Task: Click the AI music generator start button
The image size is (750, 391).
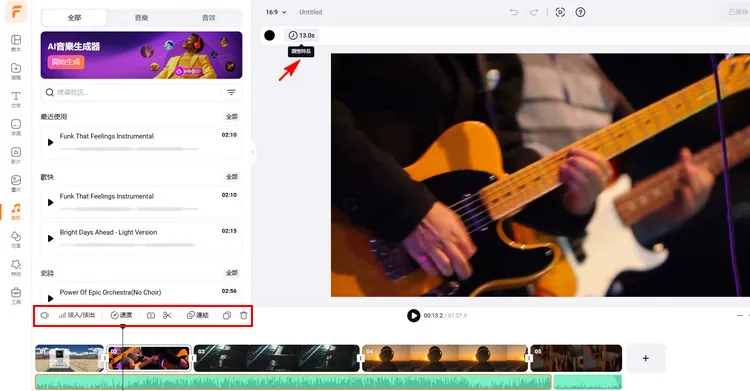Action: point(66,62)
